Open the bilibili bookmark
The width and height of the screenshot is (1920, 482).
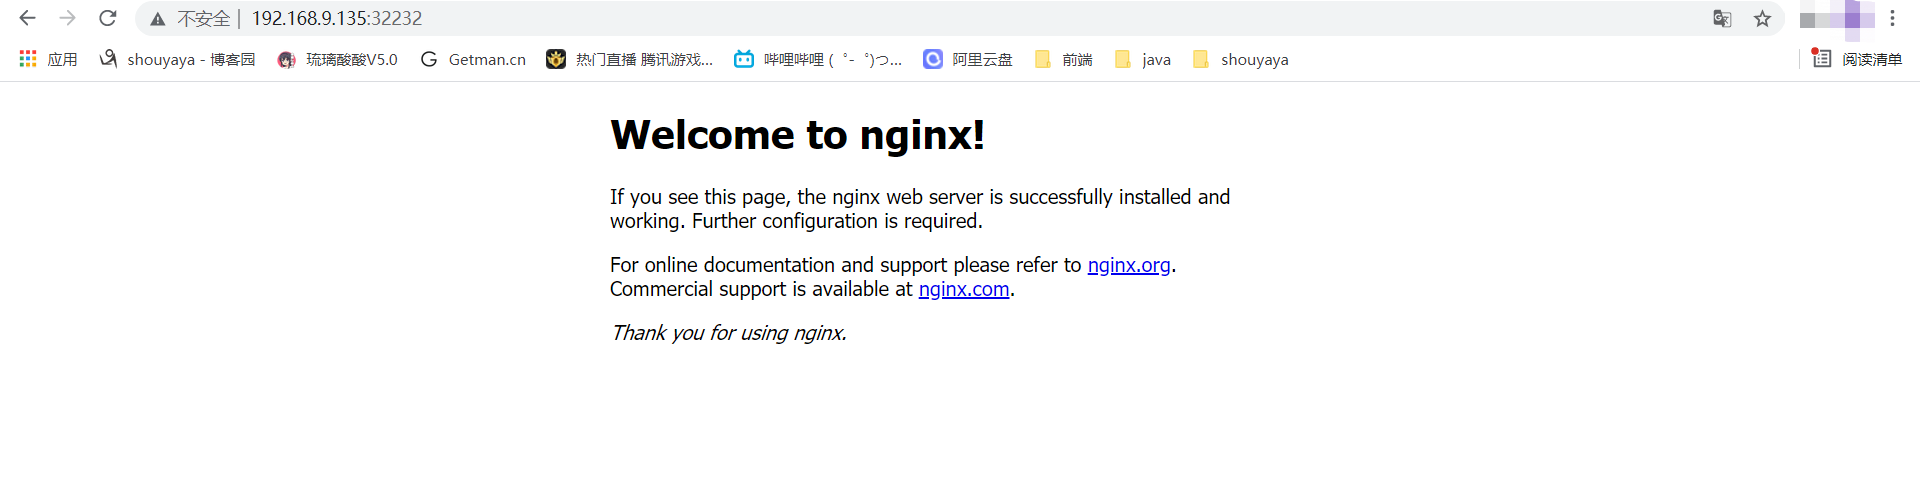point(818,59)
